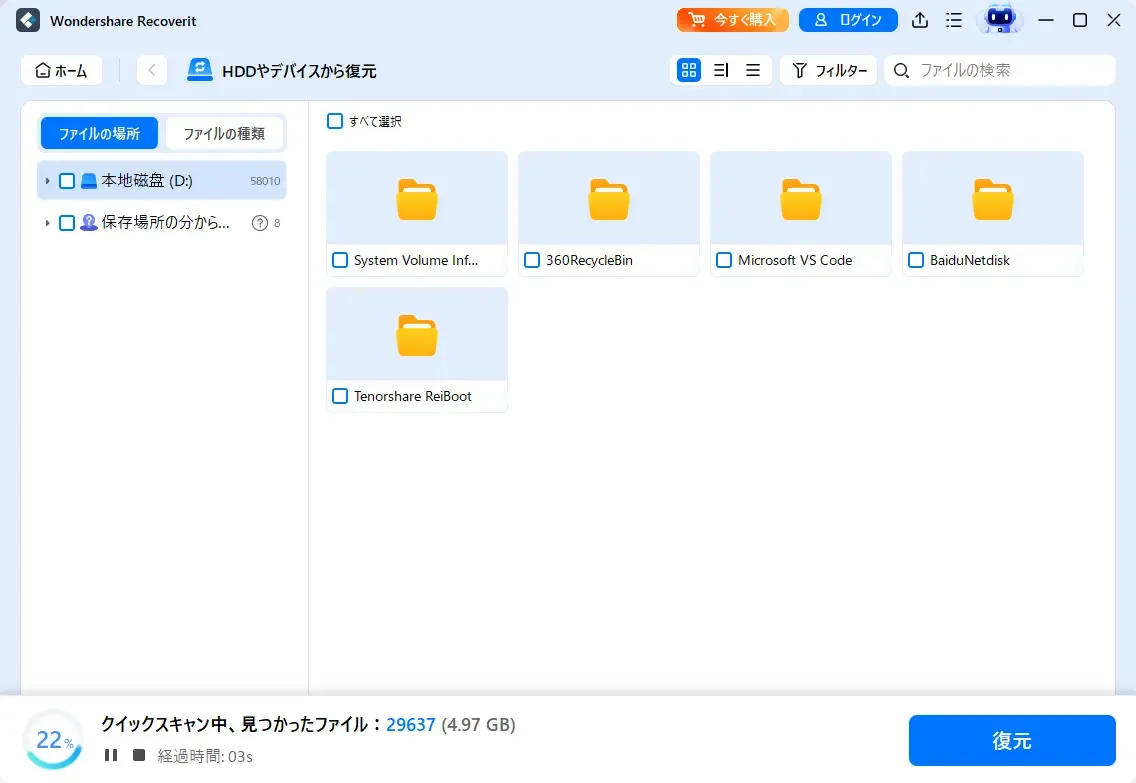Image resolution: width=1136 pixels, height=783 pixels.
Task: Open the BaiduNetdisk folder icon
Action: (993, 199)
